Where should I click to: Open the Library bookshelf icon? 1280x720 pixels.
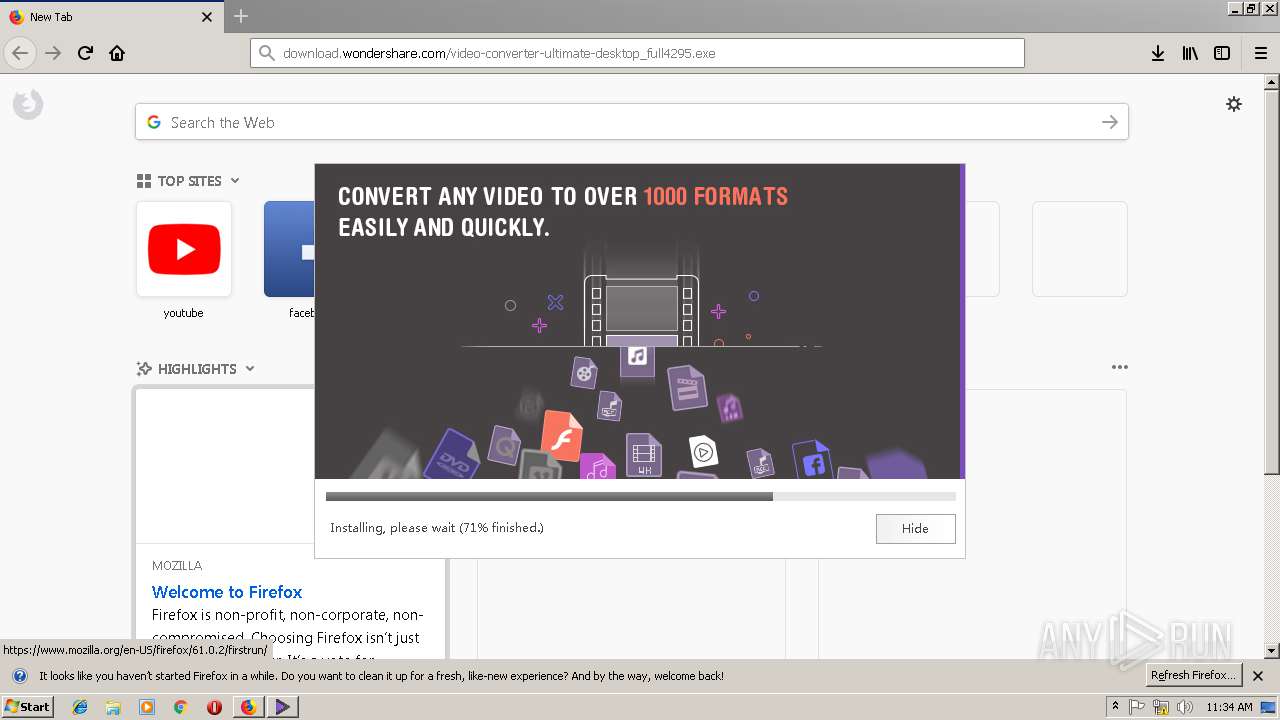[x=1190, y=53]
